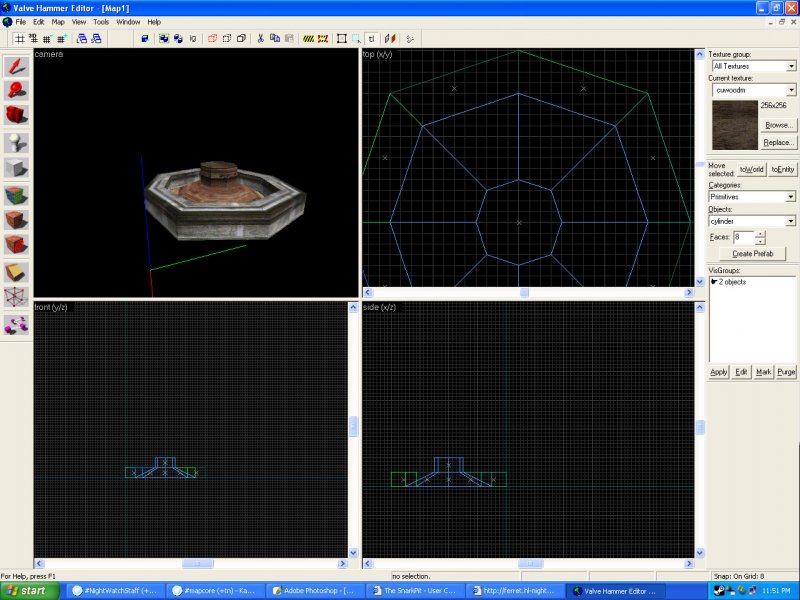Click the scissors Cut icon in toolbar
This screenshot has height=600, width=800.
point(260,39)
